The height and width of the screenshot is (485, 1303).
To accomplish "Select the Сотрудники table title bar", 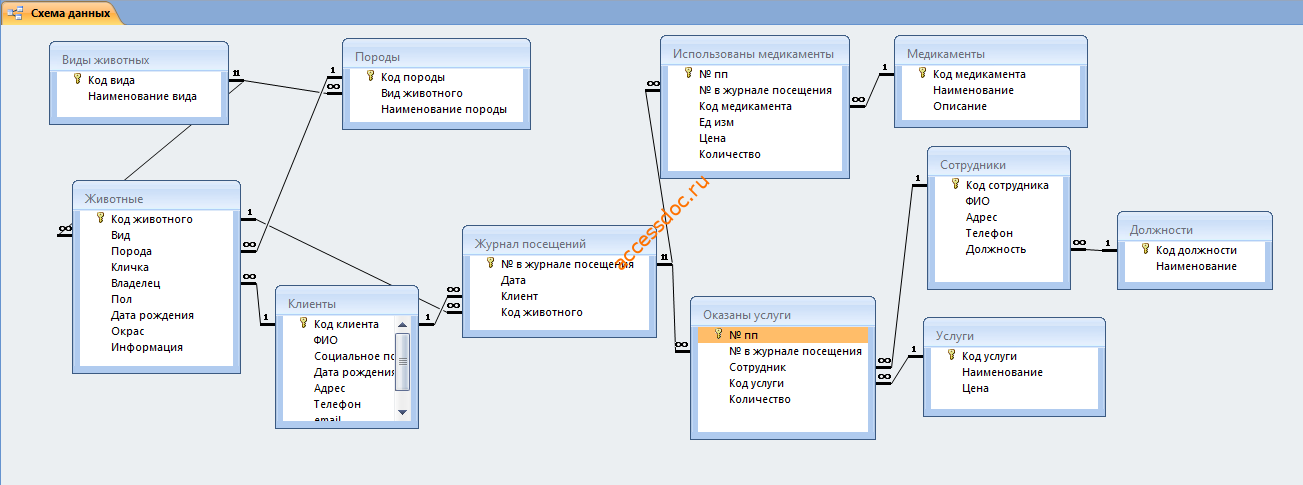I will pyautogui.click(x=999, y=164).
